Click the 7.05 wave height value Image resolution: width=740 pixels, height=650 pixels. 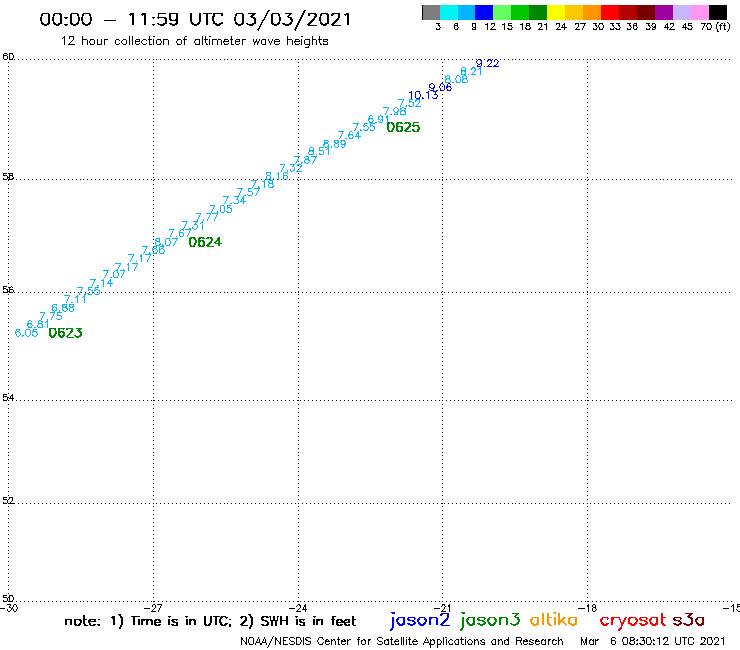pos(221,209)
